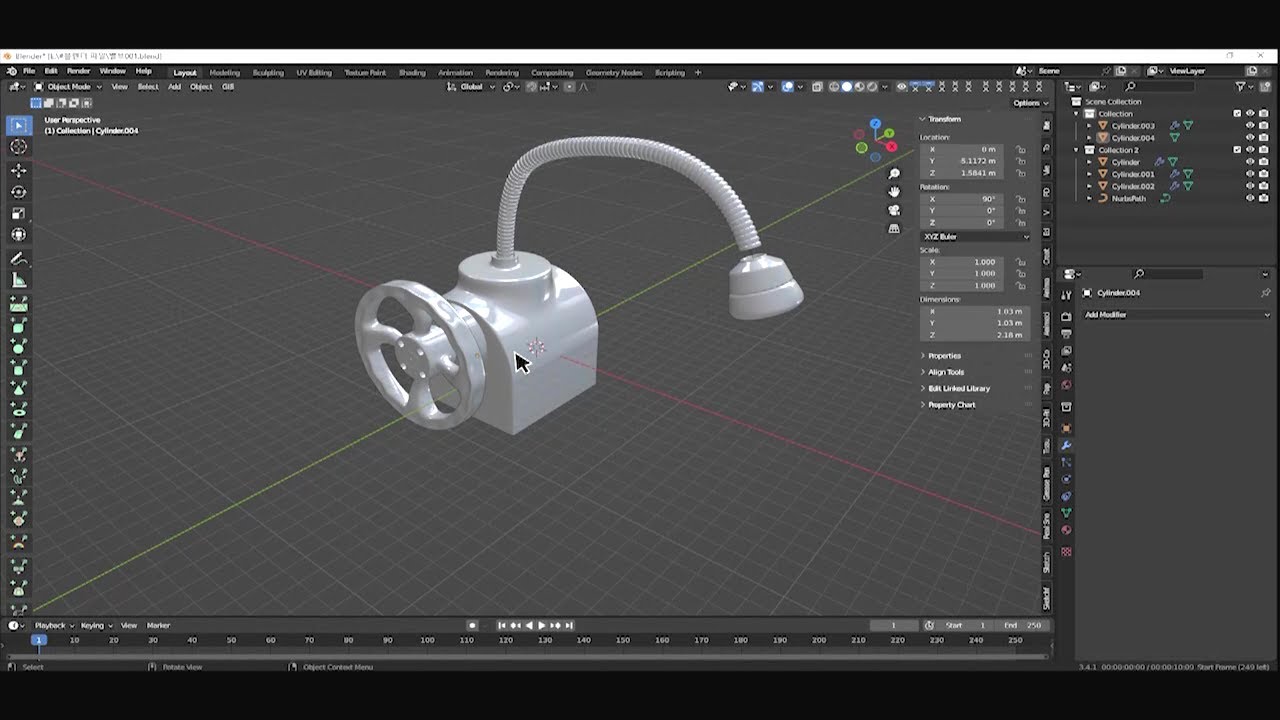Open the Texture checker properties tab
This screenshot has width=1280, height=720.
tap(1066, 551)
